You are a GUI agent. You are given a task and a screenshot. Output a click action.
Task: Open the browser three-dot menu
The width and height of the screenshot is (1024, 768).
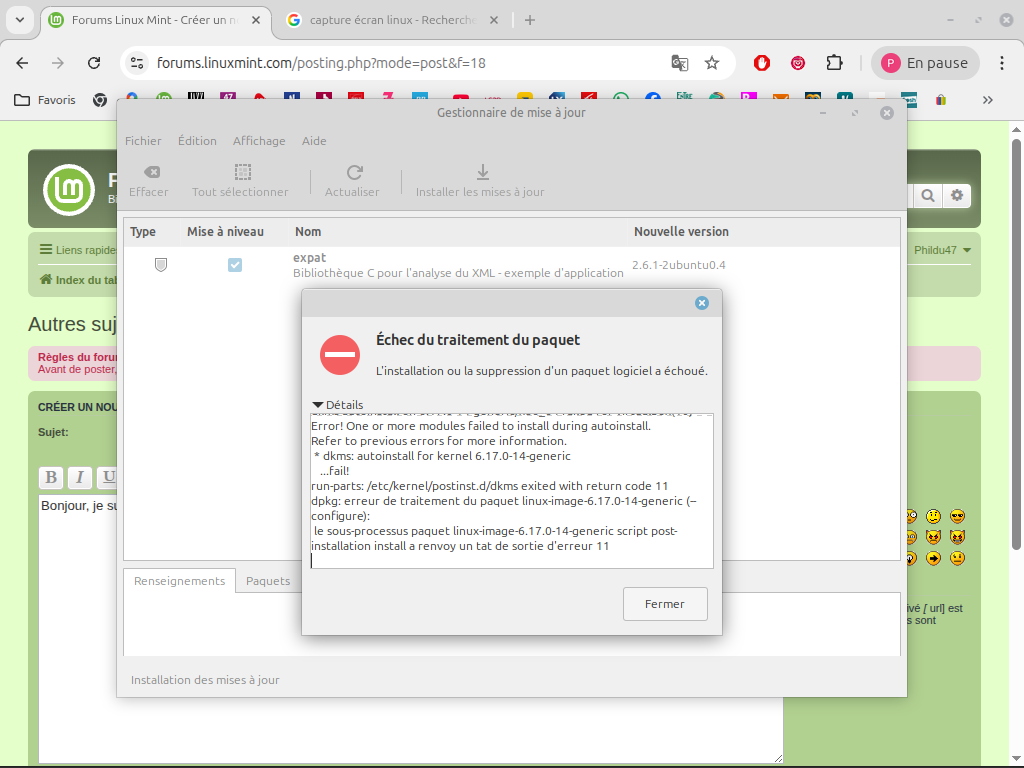click(1002, 63)
